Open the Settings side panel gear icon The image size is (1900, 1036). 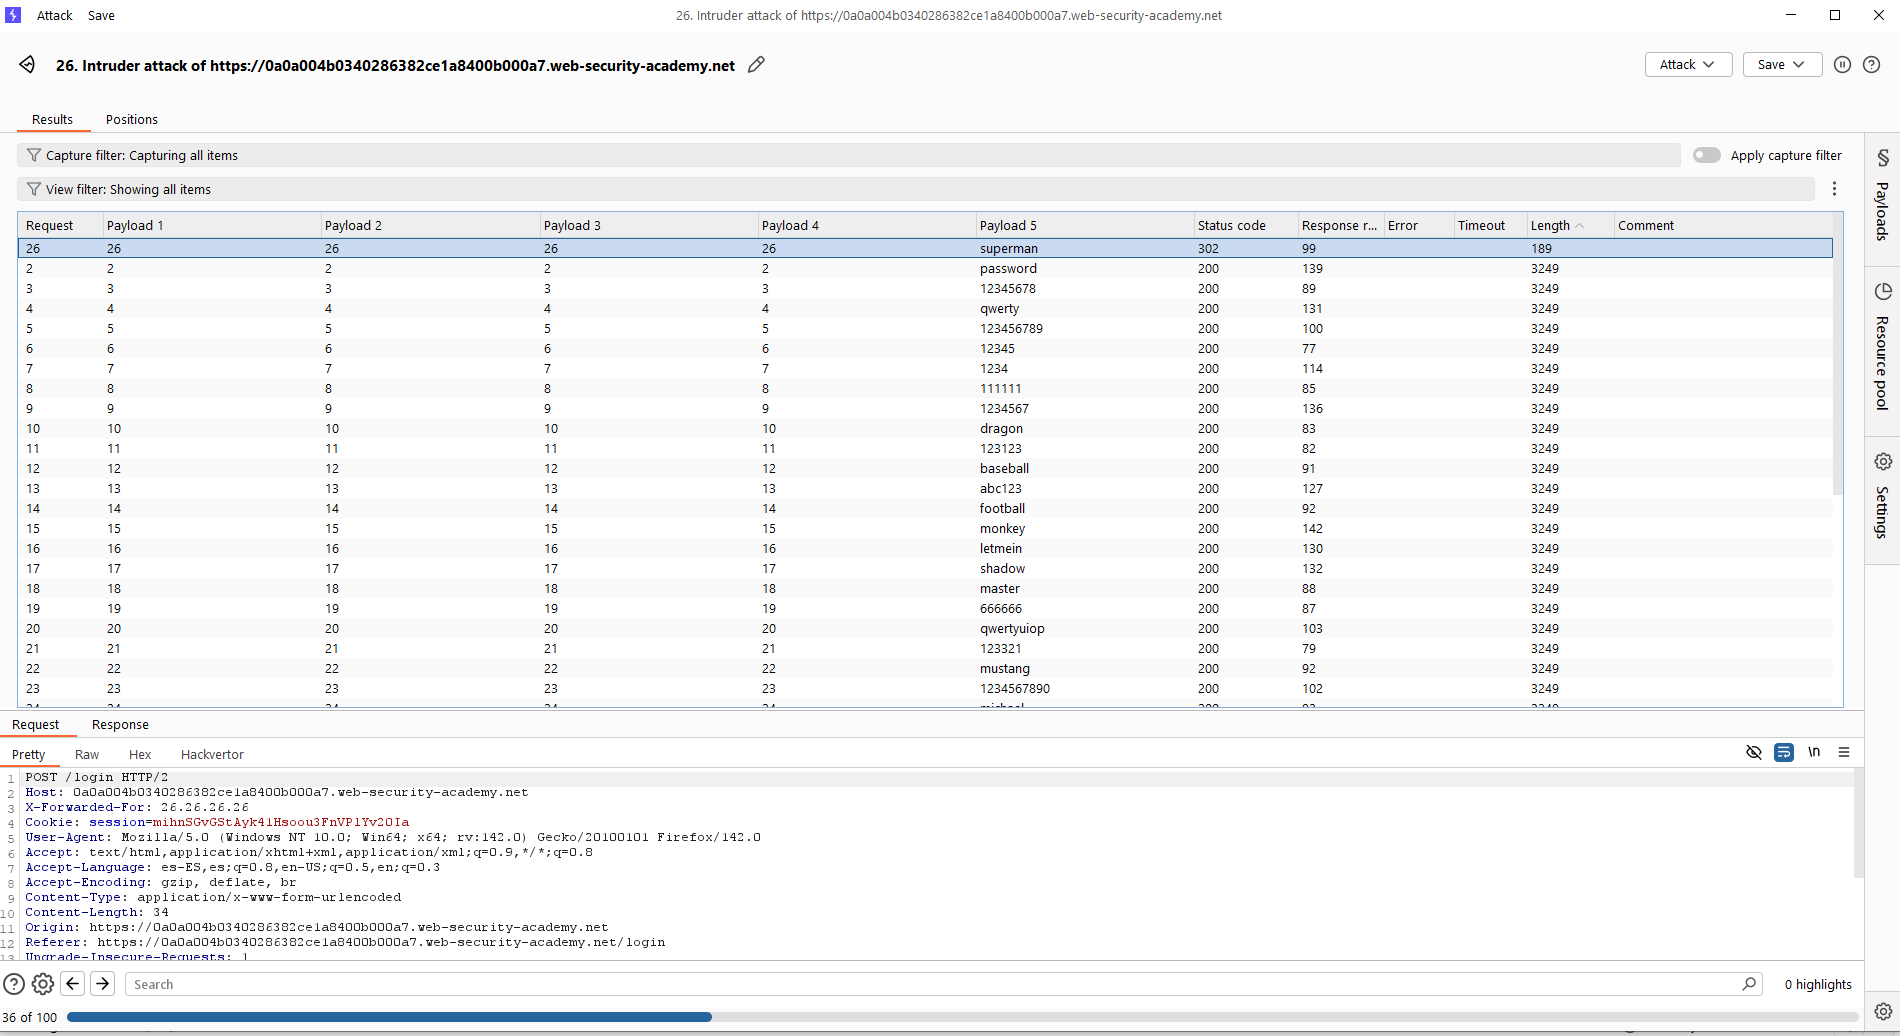(x=1882, y=461)
